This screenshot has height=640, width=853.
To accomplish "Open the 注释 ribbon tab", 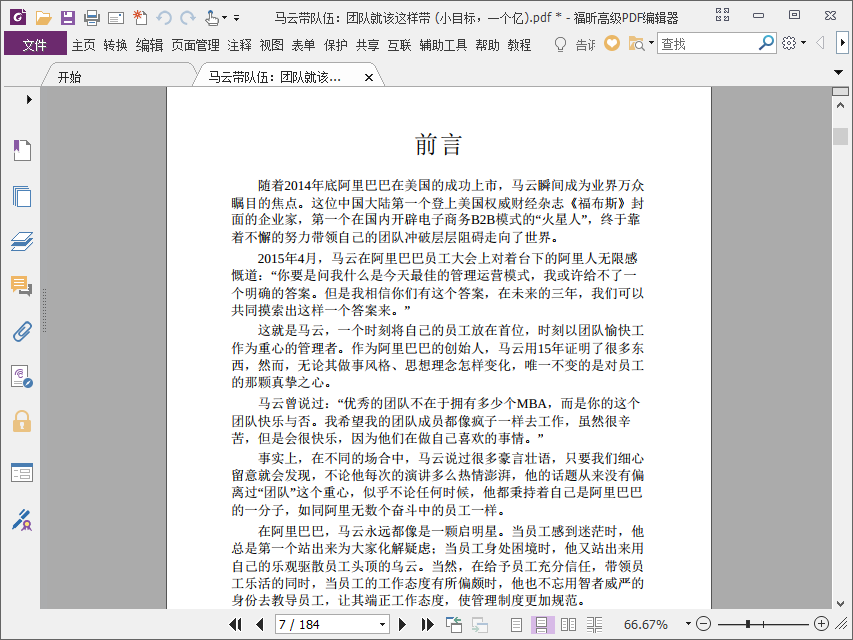I will (x=239, y=45).
